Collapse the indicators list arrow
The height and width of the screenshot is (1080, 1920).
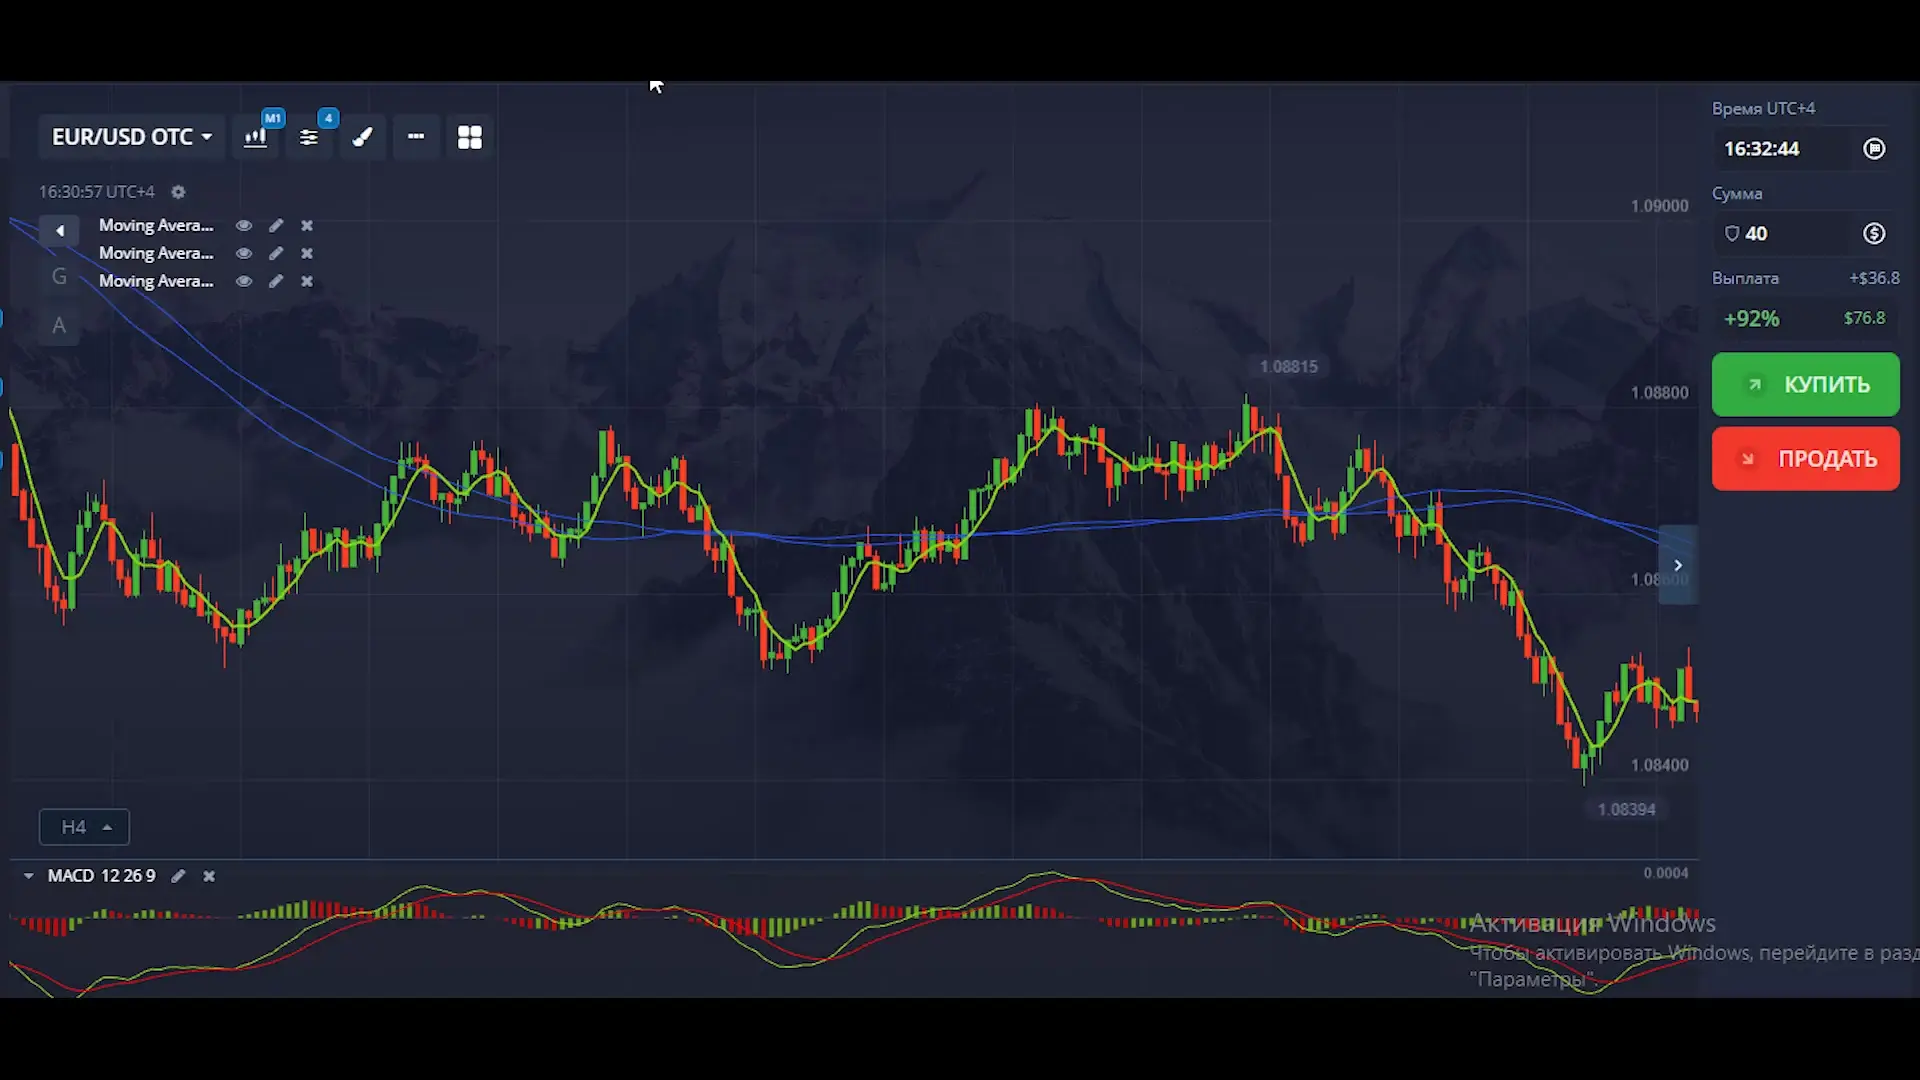60,231
